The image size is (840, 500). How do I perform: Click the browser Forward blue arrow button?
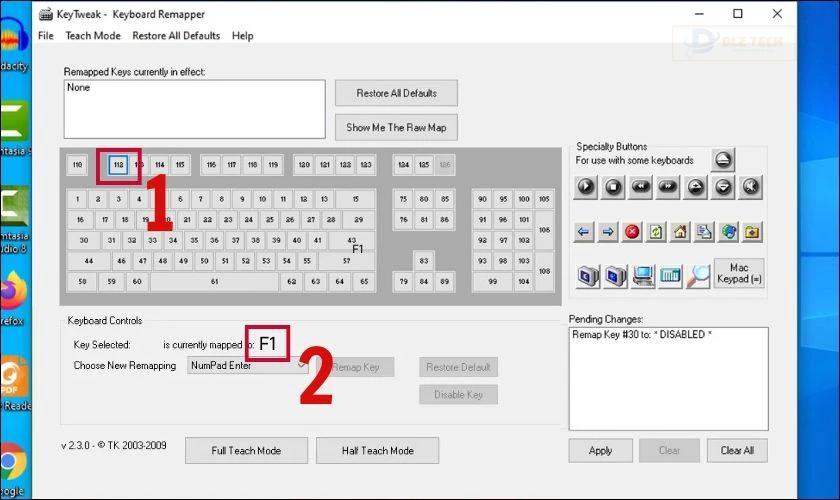[x=608, y=232]
